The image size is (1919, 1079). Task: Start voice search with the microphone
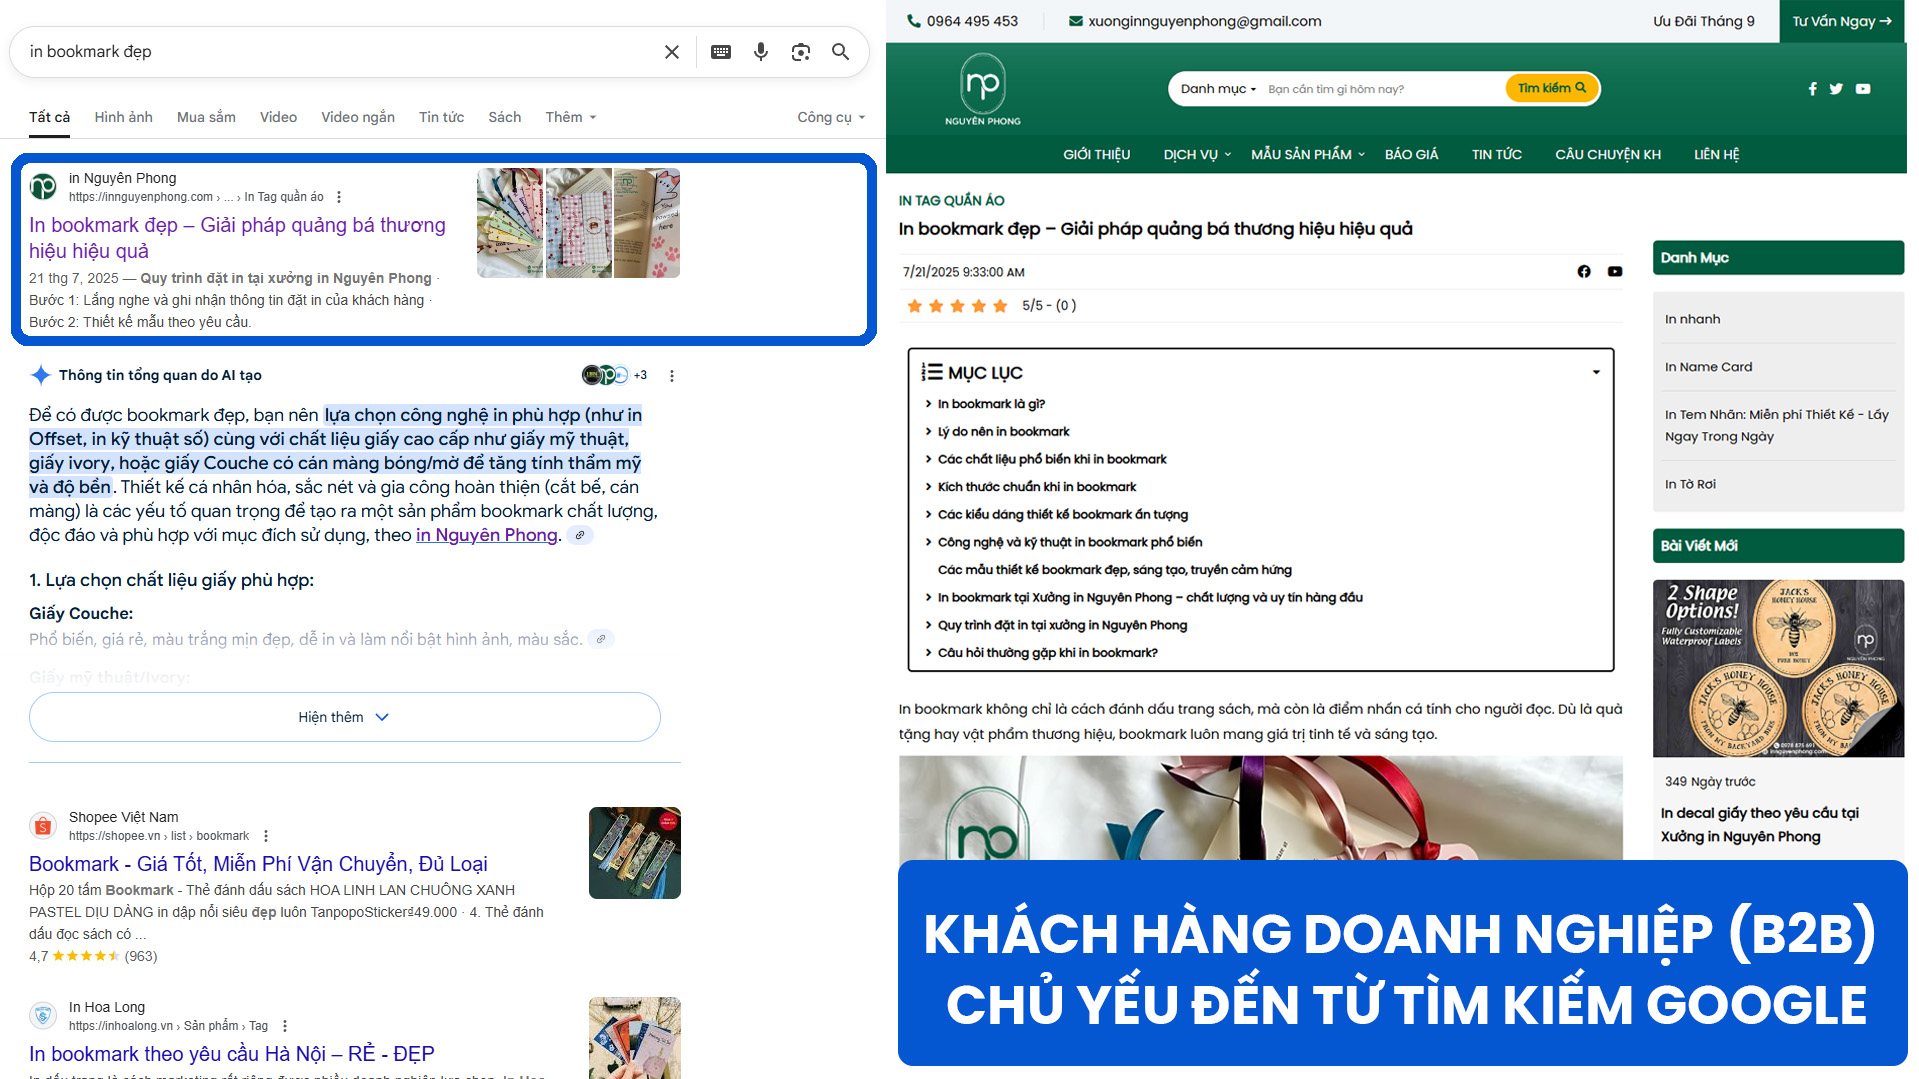(x=761, y=52)
